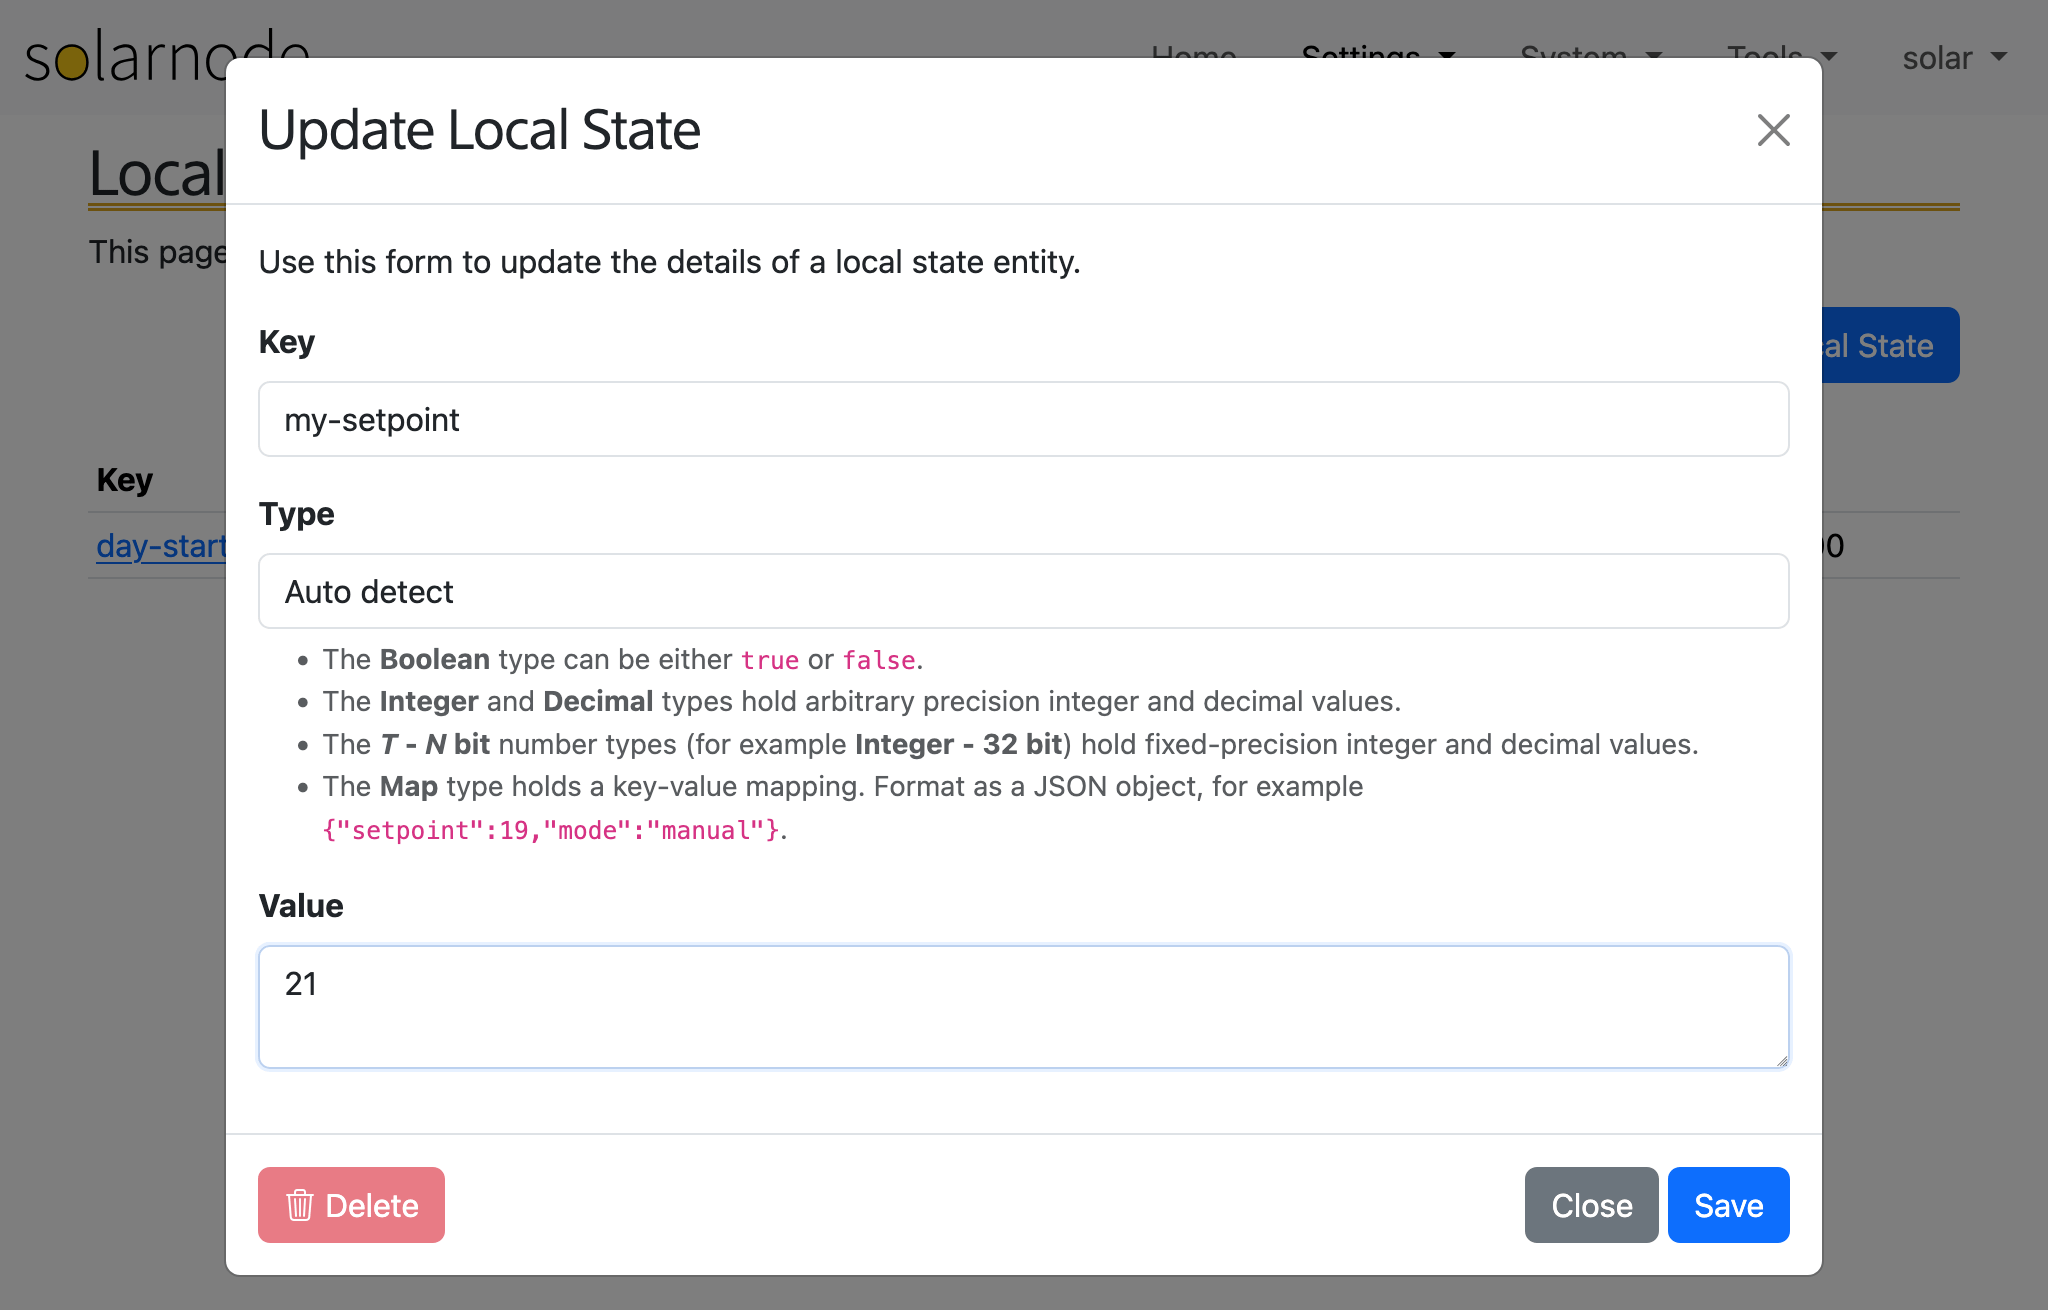
Task: Click the partially hidden Local State button
Action: (1890, 345)
